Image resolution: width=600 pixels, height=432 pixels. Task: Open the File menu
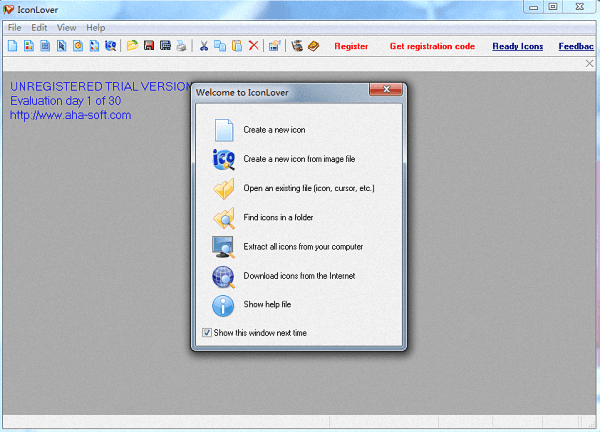[x=15, y=27]
